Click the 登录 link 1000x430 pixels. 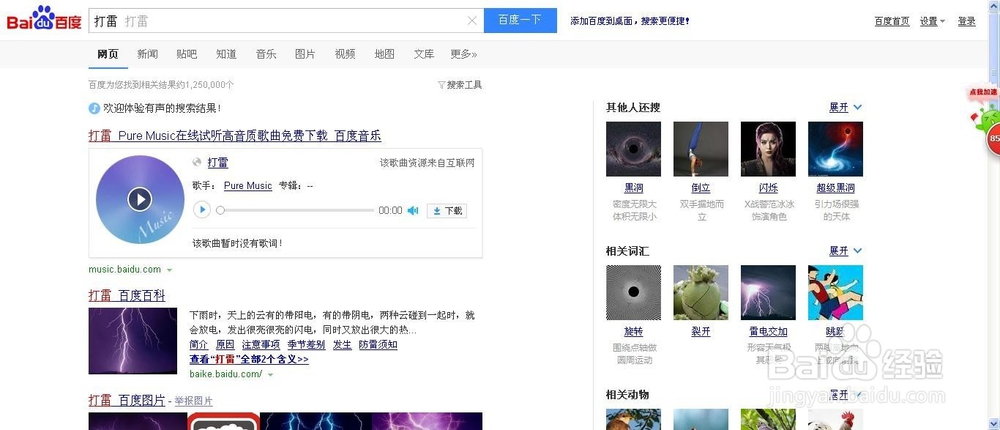coord(966,21)
